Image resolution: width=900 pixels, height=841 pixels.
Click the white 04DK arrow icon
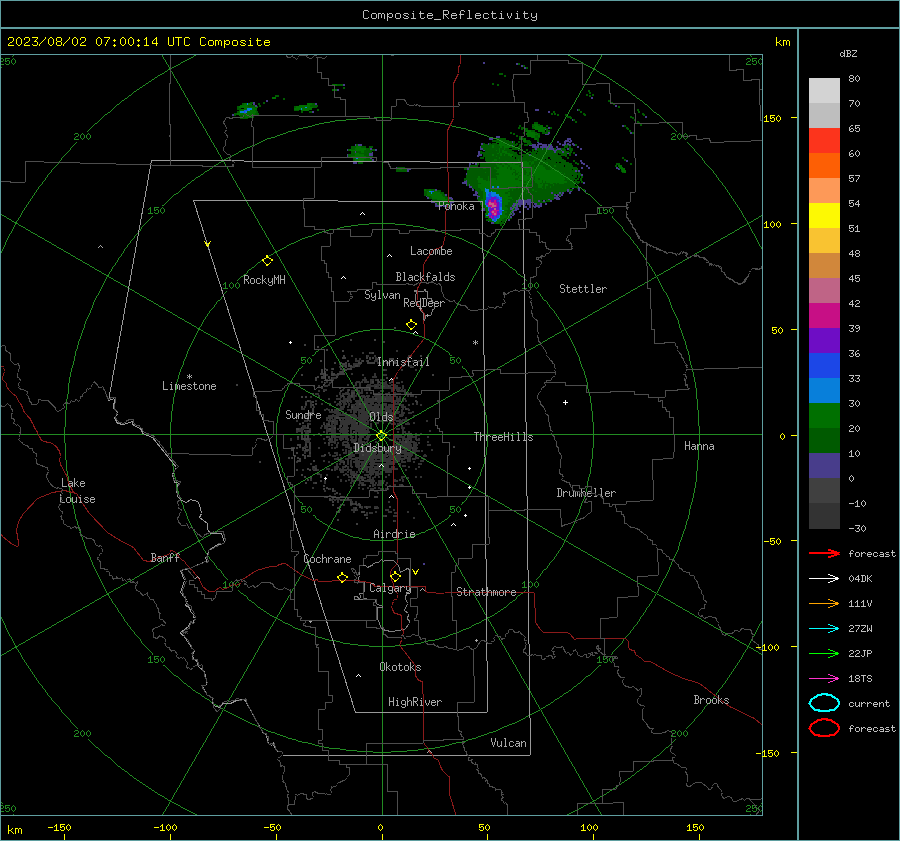tap(824, 578)
